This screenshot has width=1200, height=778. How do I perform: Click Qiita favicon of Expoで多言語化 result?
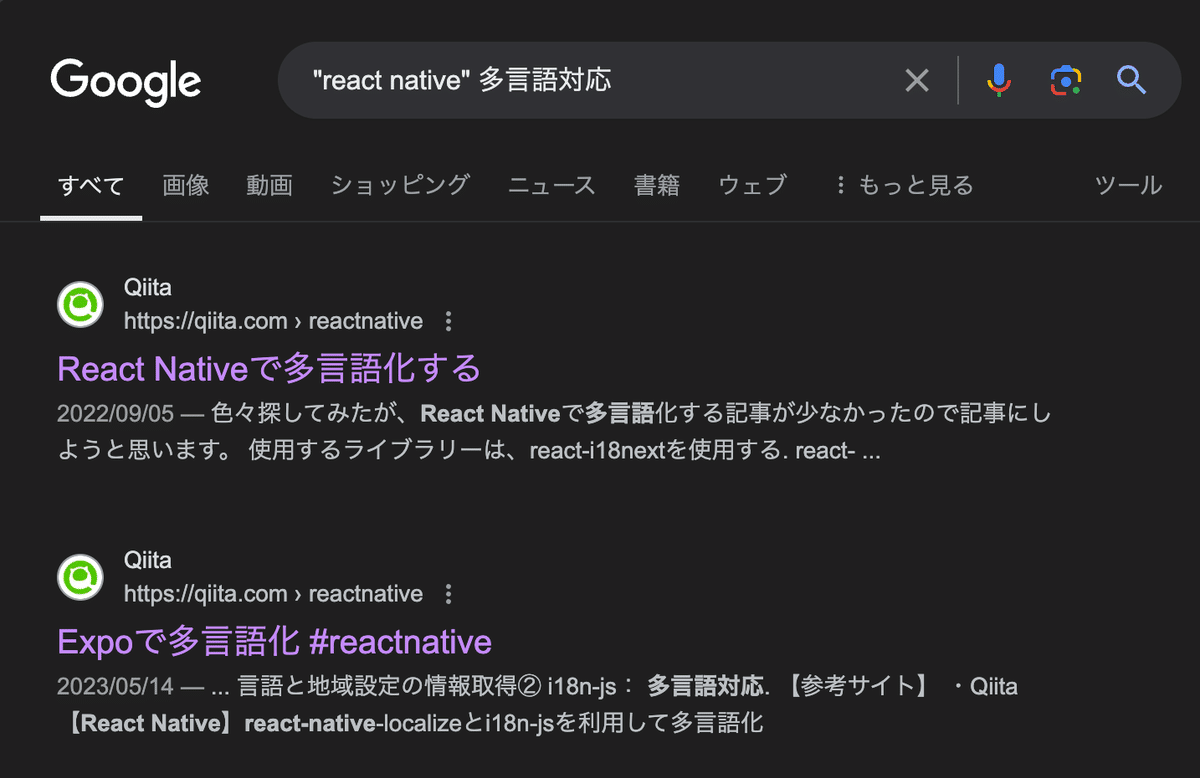80,577
